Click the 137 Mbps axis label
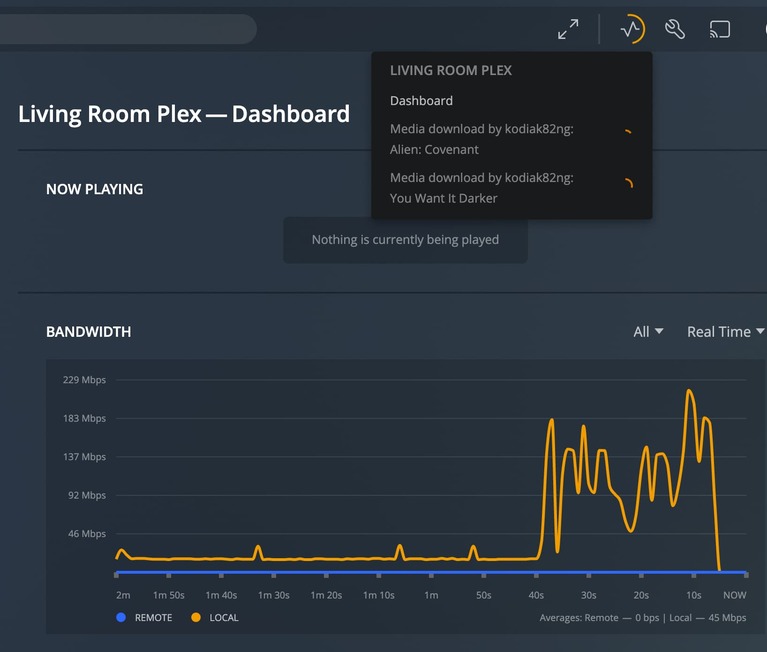 [x=84, y=457]
